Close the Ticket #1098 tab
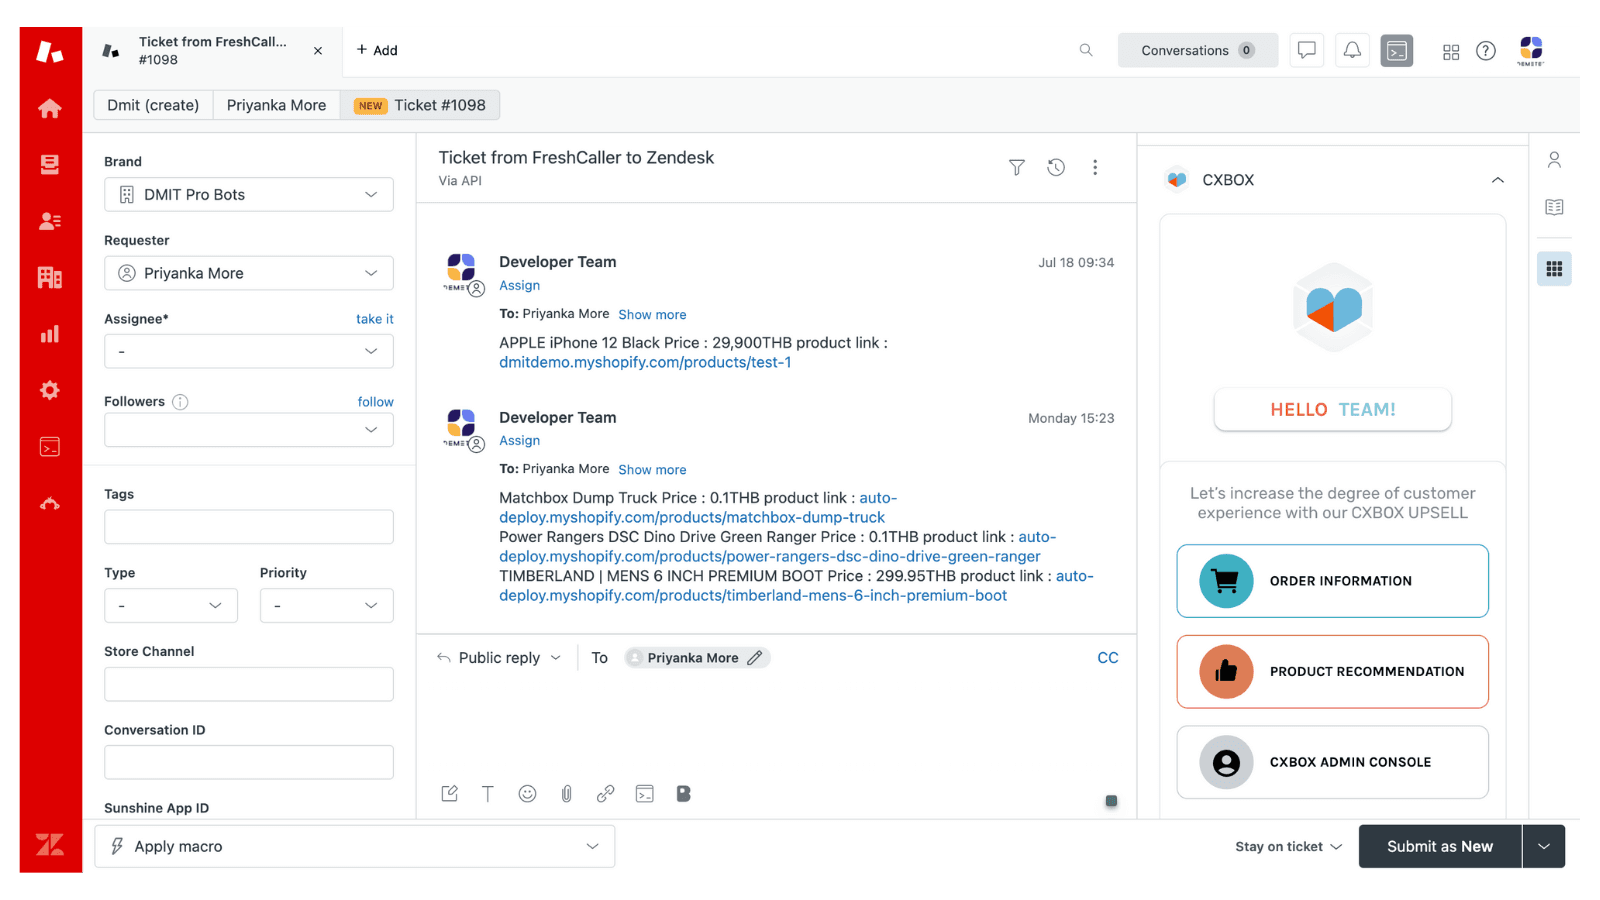 (x=318, y=51)
